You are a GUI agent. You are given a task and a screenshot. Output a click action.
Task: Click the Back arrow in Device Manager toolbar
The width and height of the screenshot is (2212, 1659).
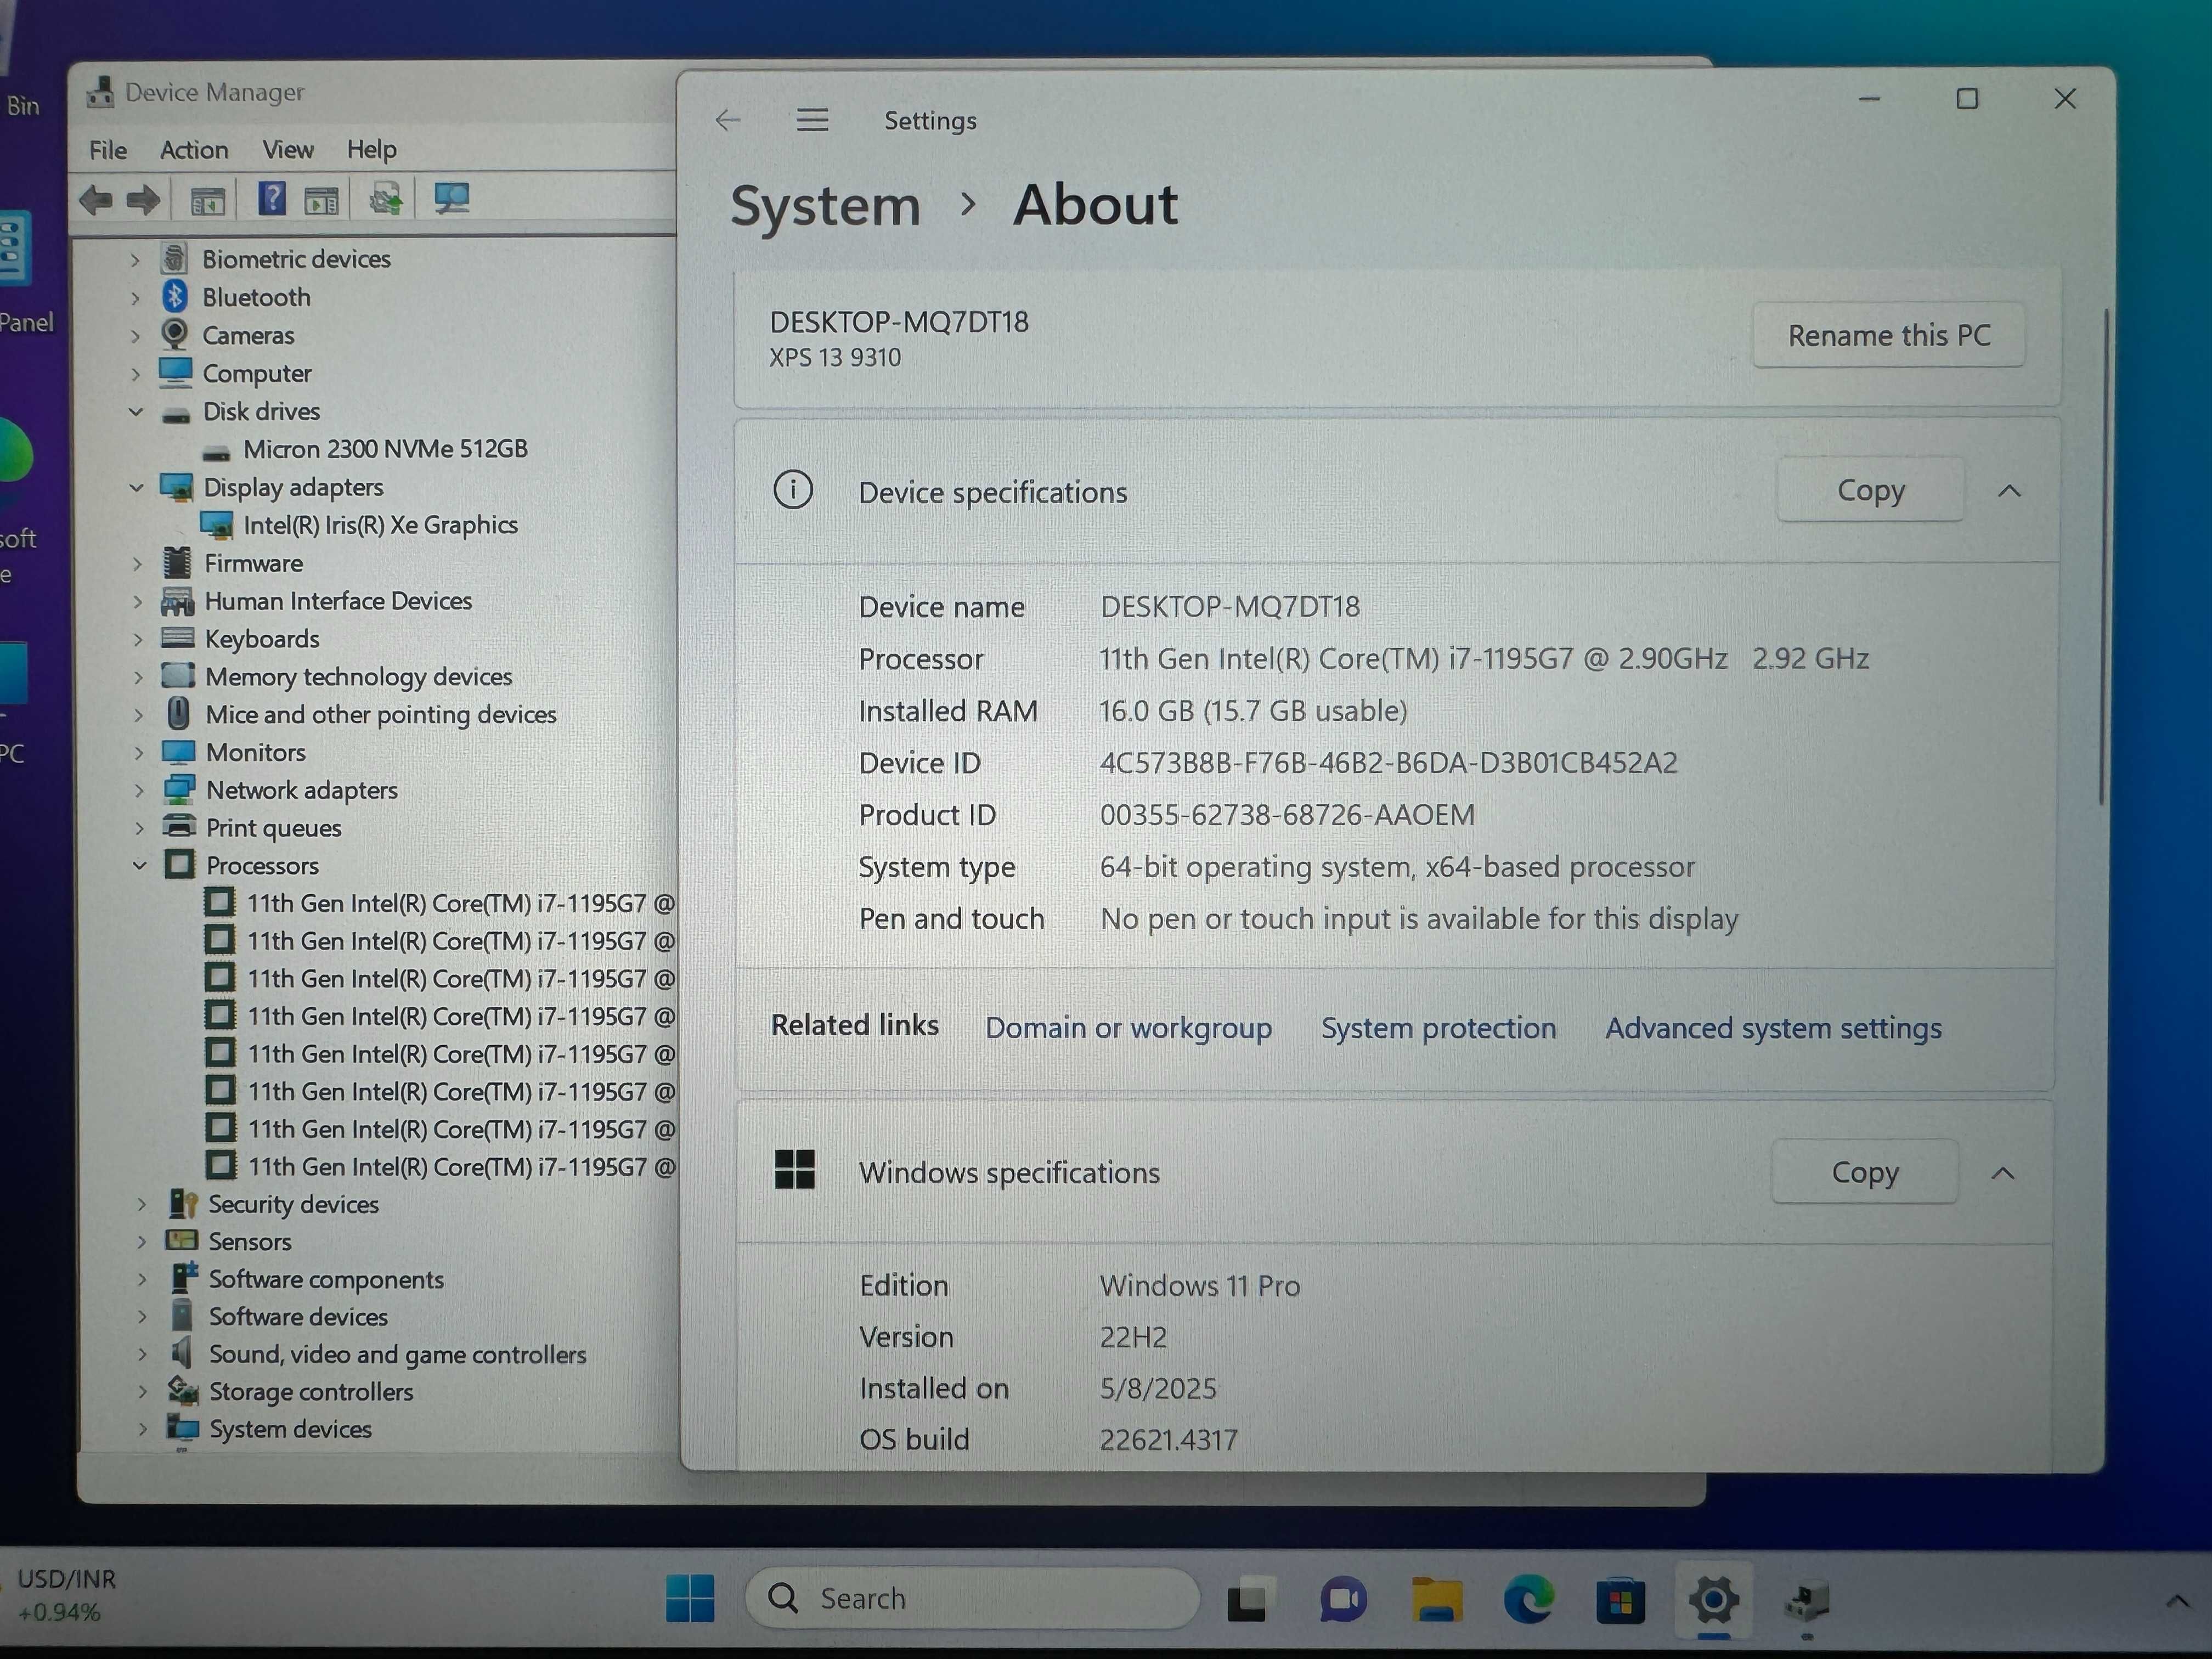(96, 201)
